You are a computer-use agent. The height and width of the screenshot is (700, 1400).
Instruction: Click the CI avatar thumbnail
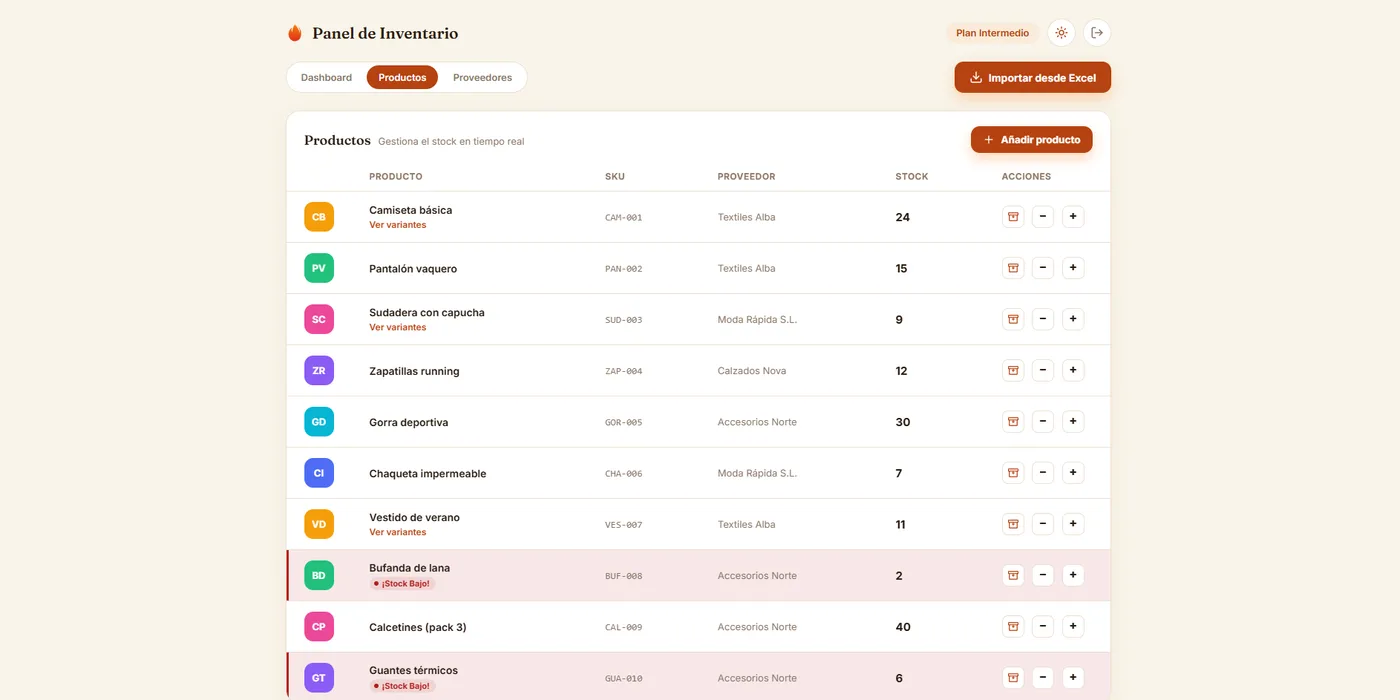[x=319, y=473]
